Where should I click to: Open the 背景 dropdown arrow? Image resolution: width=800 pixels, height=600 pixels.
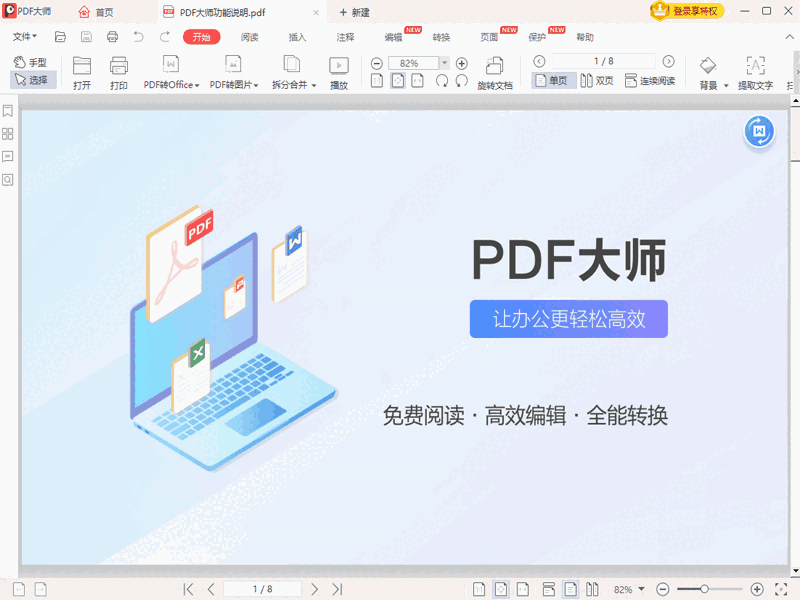(x=726, y=85)
